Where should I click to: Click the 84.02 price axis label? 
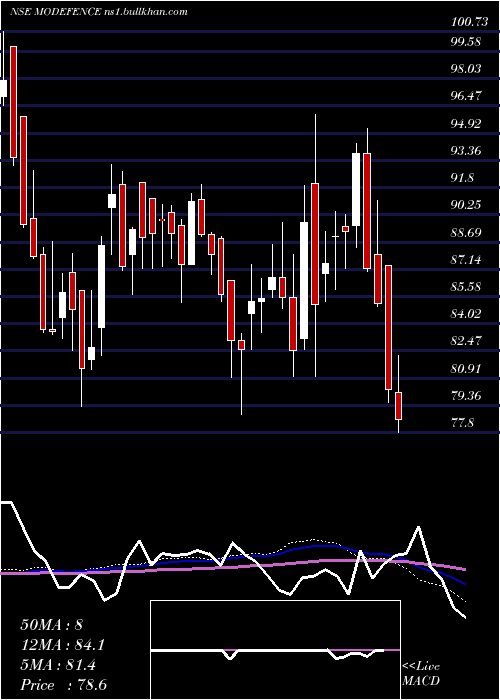pyautogui.click(x=467, y=314)
